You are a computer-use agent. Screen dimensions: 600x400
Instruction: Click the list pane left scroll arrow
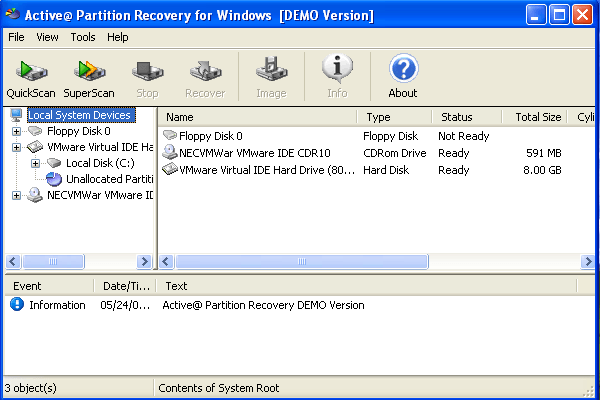pos(166,261)
